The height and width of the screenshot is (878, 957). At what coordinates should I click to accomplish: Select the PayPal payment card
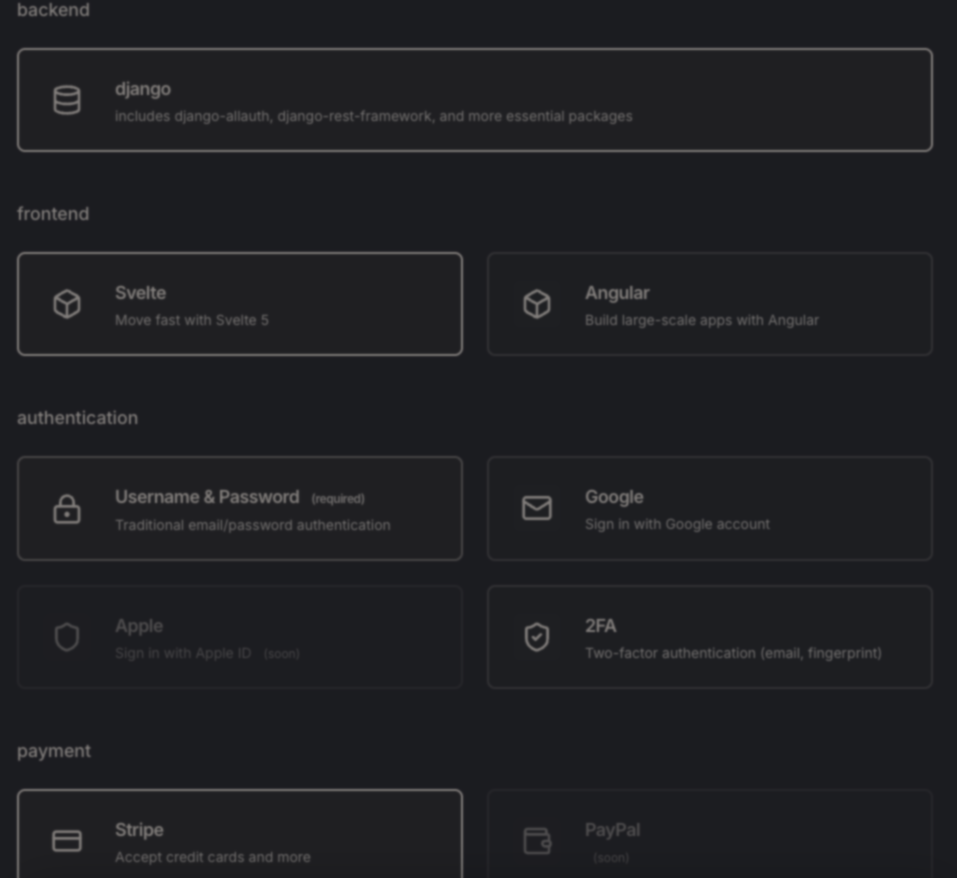tap(710, 835)
